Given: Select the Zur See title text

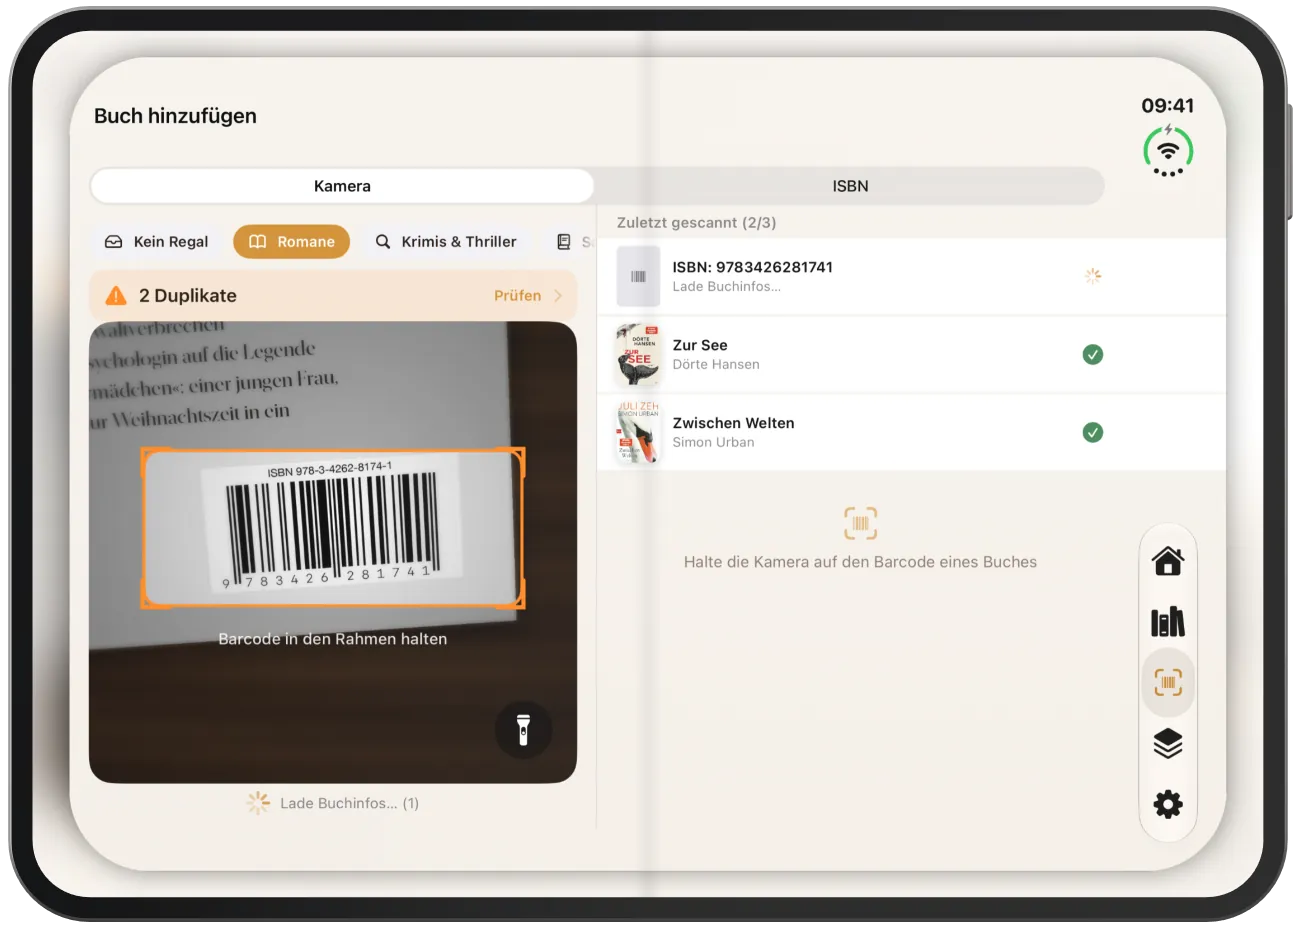Looking at the screenshot, I should [x=700, y=345].
